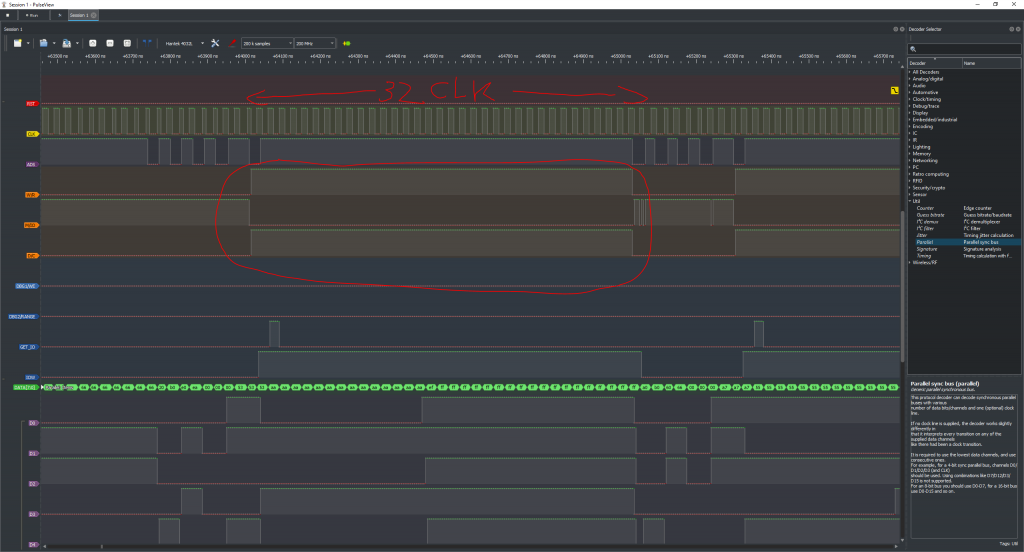This screenshot has height=552, width=1024.
Task: Click the Decoder Selector float icon
Action: [1012, 29]
